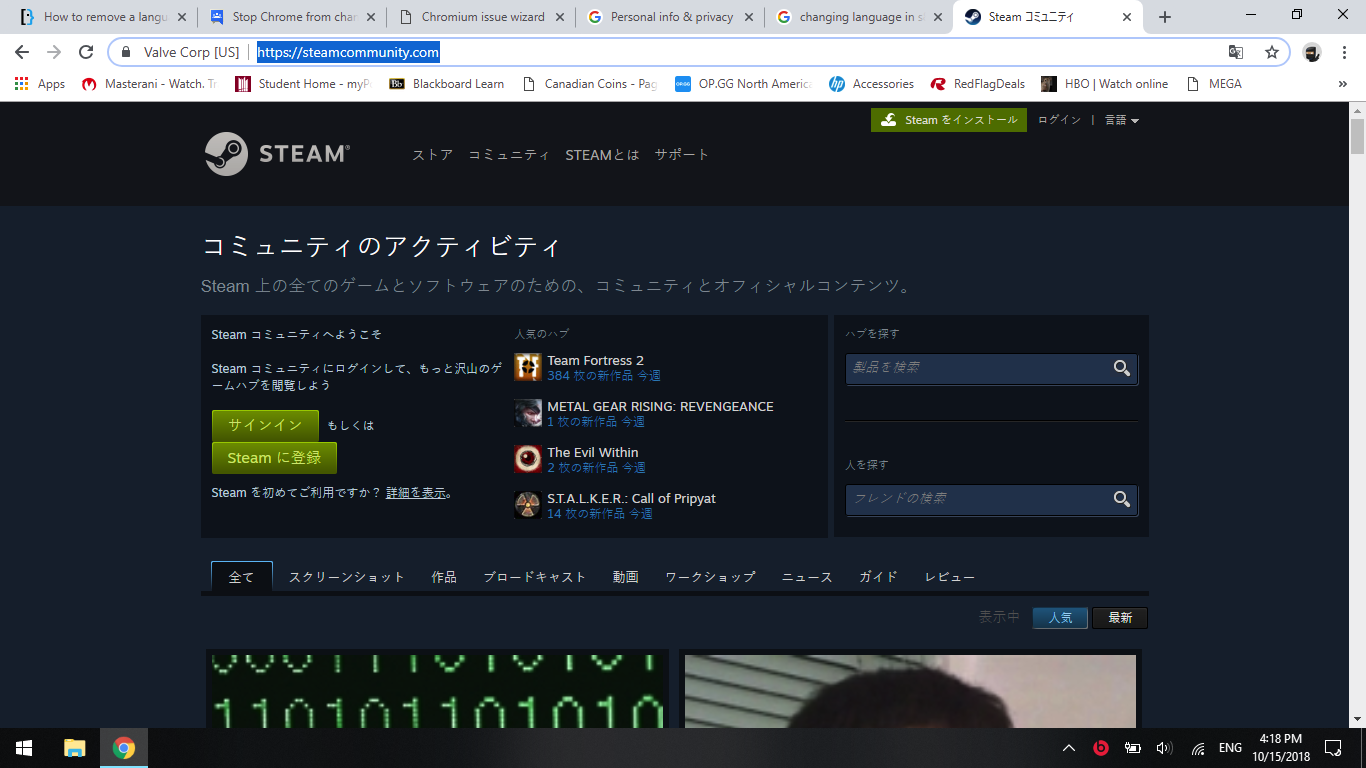The height and width of the screenshot is (768, 1366).
Task: Expand the 言語 language dropdown
Action: coord(1121,120)
